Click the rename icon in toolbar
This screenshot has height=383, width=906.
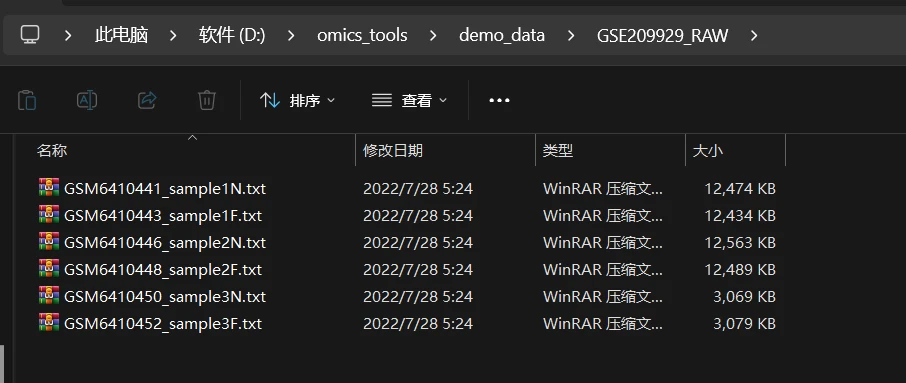[87, 101]
